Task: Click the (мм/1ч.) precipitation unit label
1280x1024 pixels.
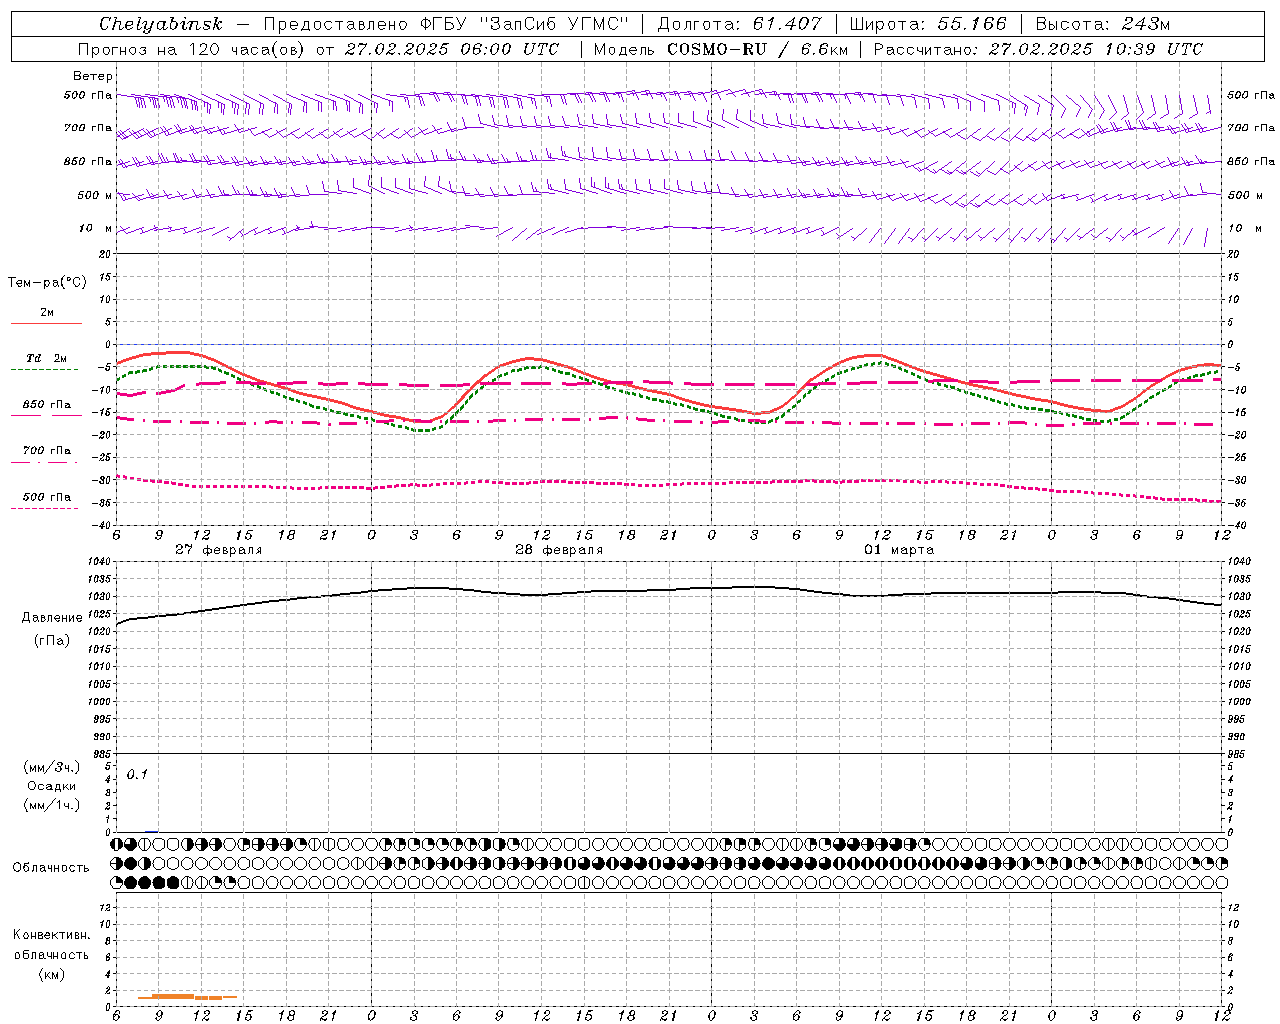Action: (x=51, y=805)
